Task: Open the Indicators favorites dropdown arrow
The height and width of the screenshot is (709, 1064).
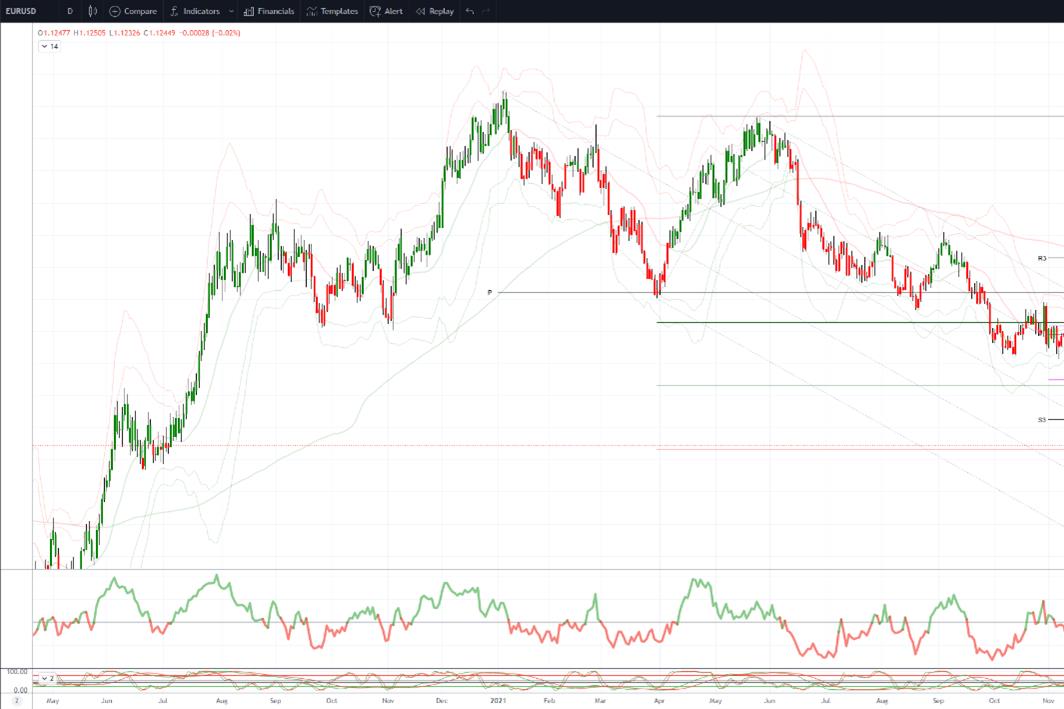Action: (231, 12)
